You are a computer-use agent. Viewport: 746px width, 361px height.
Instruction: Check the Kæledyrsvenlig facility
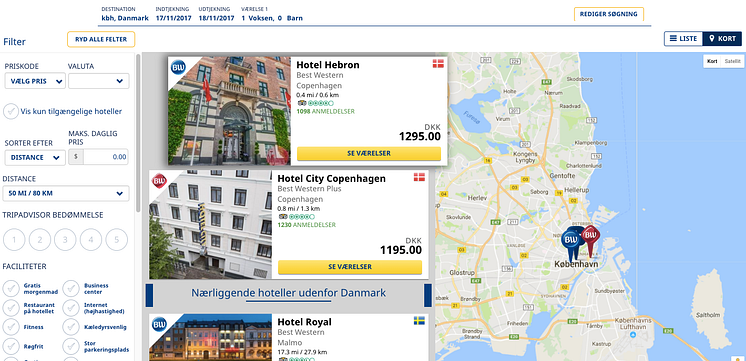click(x=71, y=327)
